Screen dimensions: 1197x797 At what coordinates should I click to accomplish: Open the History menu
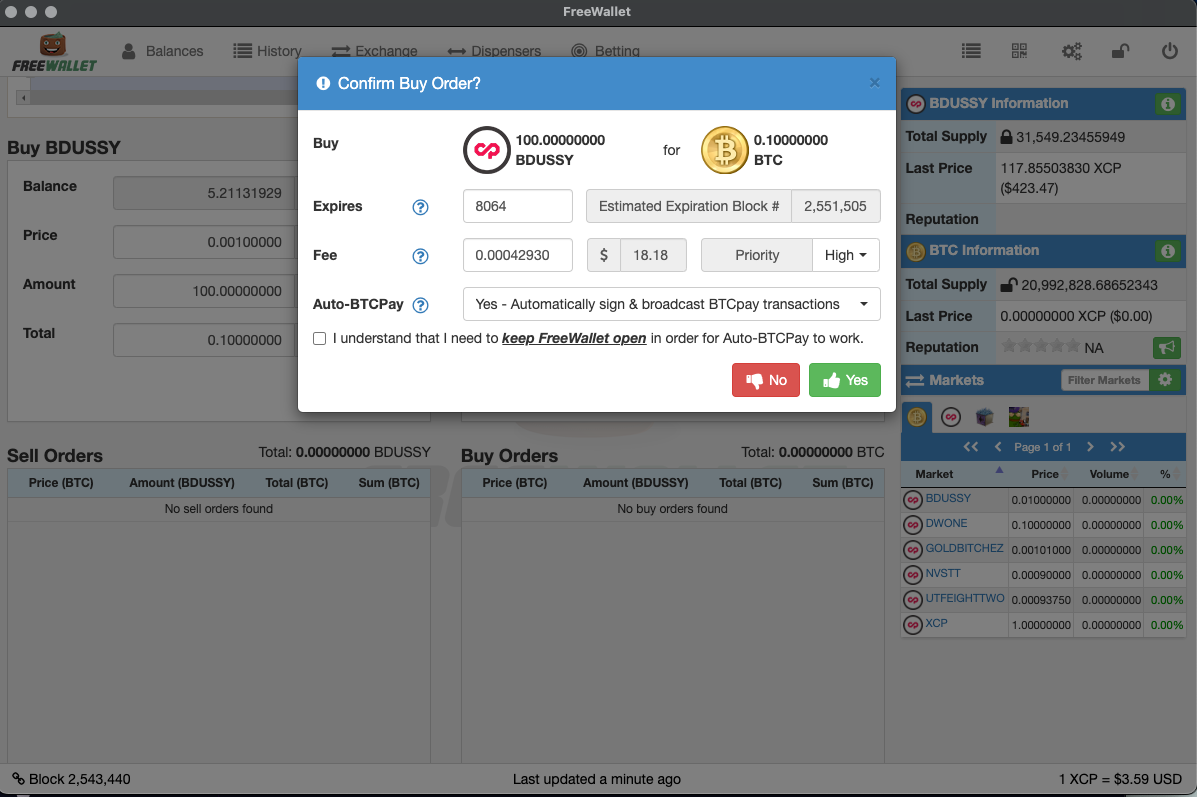(267, 51)
